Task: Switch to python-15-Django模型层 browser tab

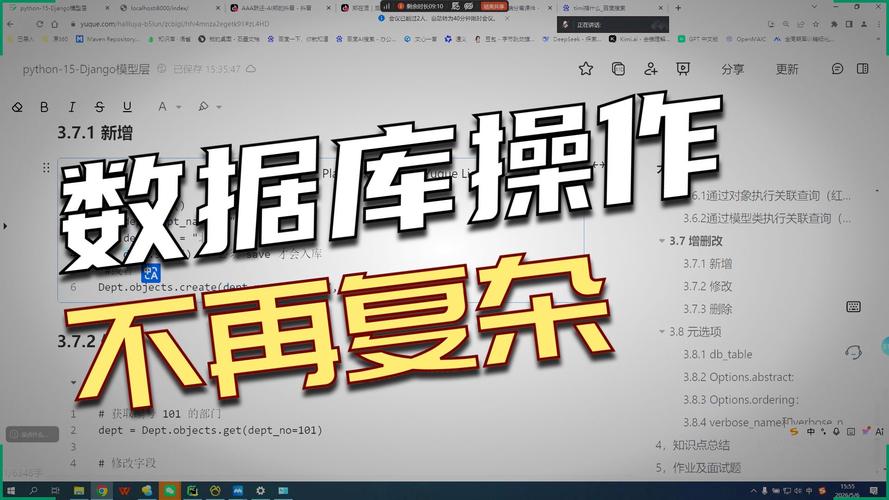Action: 56,8
